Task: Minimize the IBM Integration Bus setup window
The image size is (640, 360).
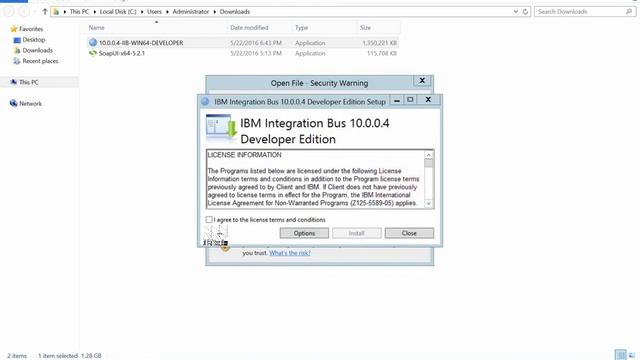Action: pyautogui.click(x=397, y=100)
